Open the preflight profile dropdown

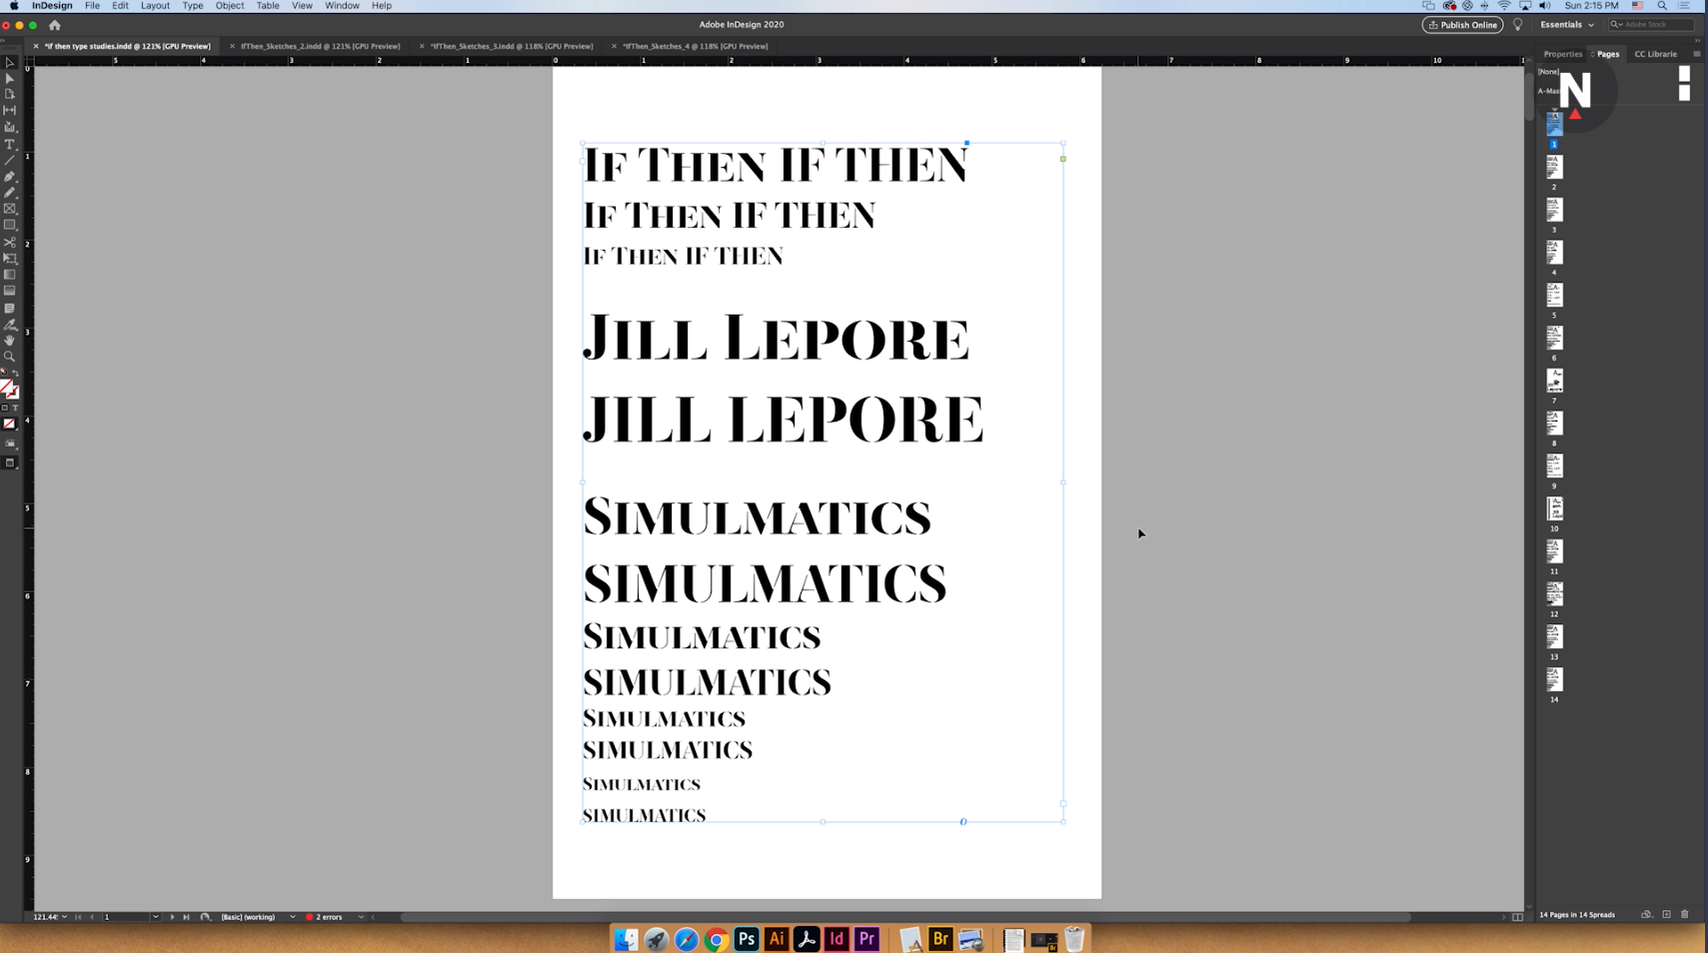pos(292,917)
